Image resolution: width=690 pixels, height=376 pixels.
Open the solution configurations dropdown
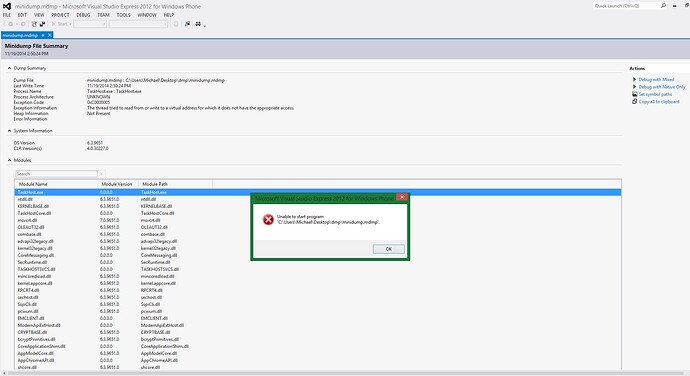coord(90,24)
